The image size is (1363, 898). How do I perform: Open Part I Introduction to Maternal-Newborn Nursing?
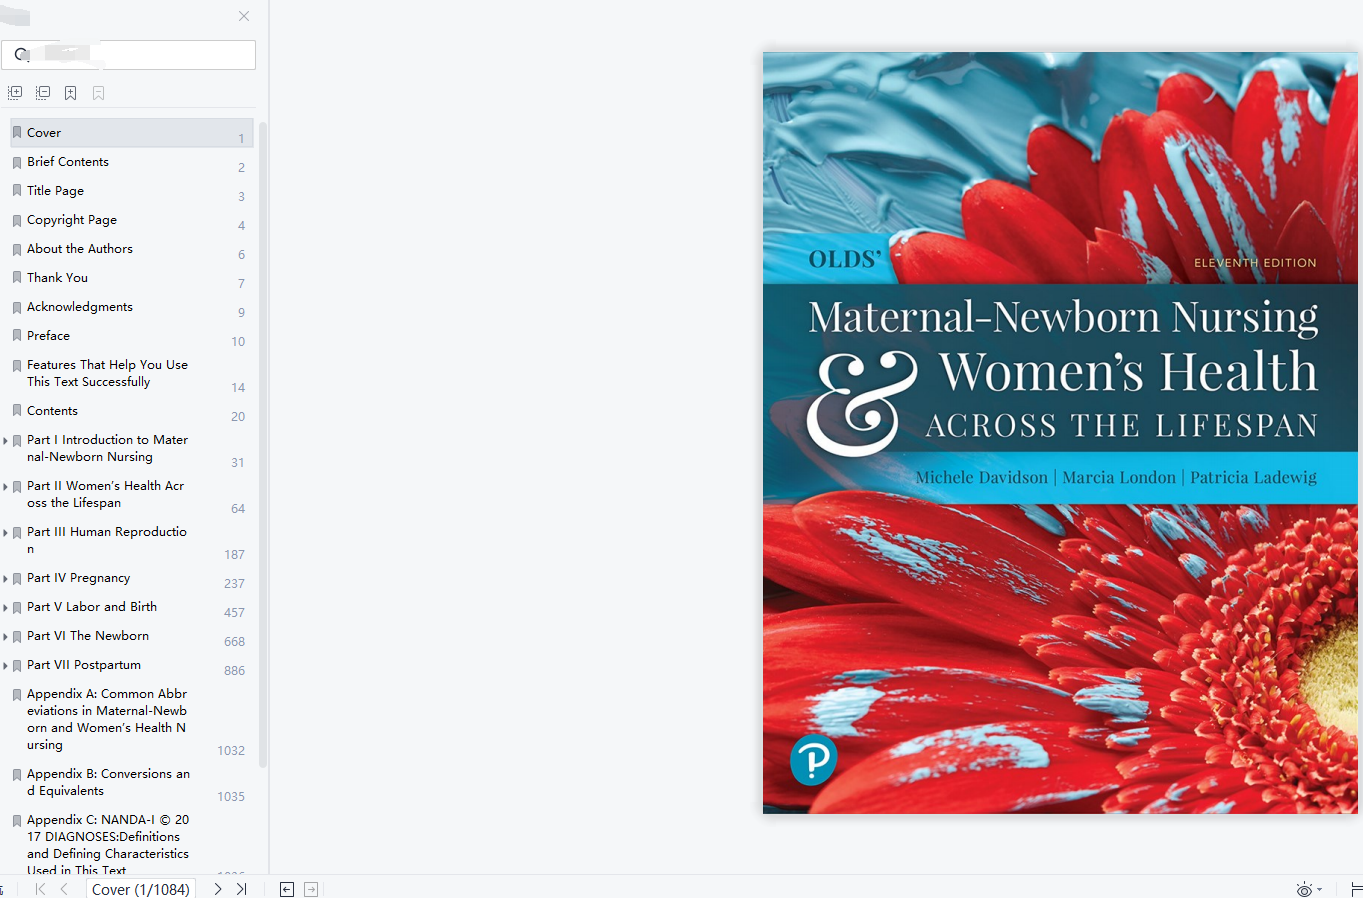click(x=107, y=448)
